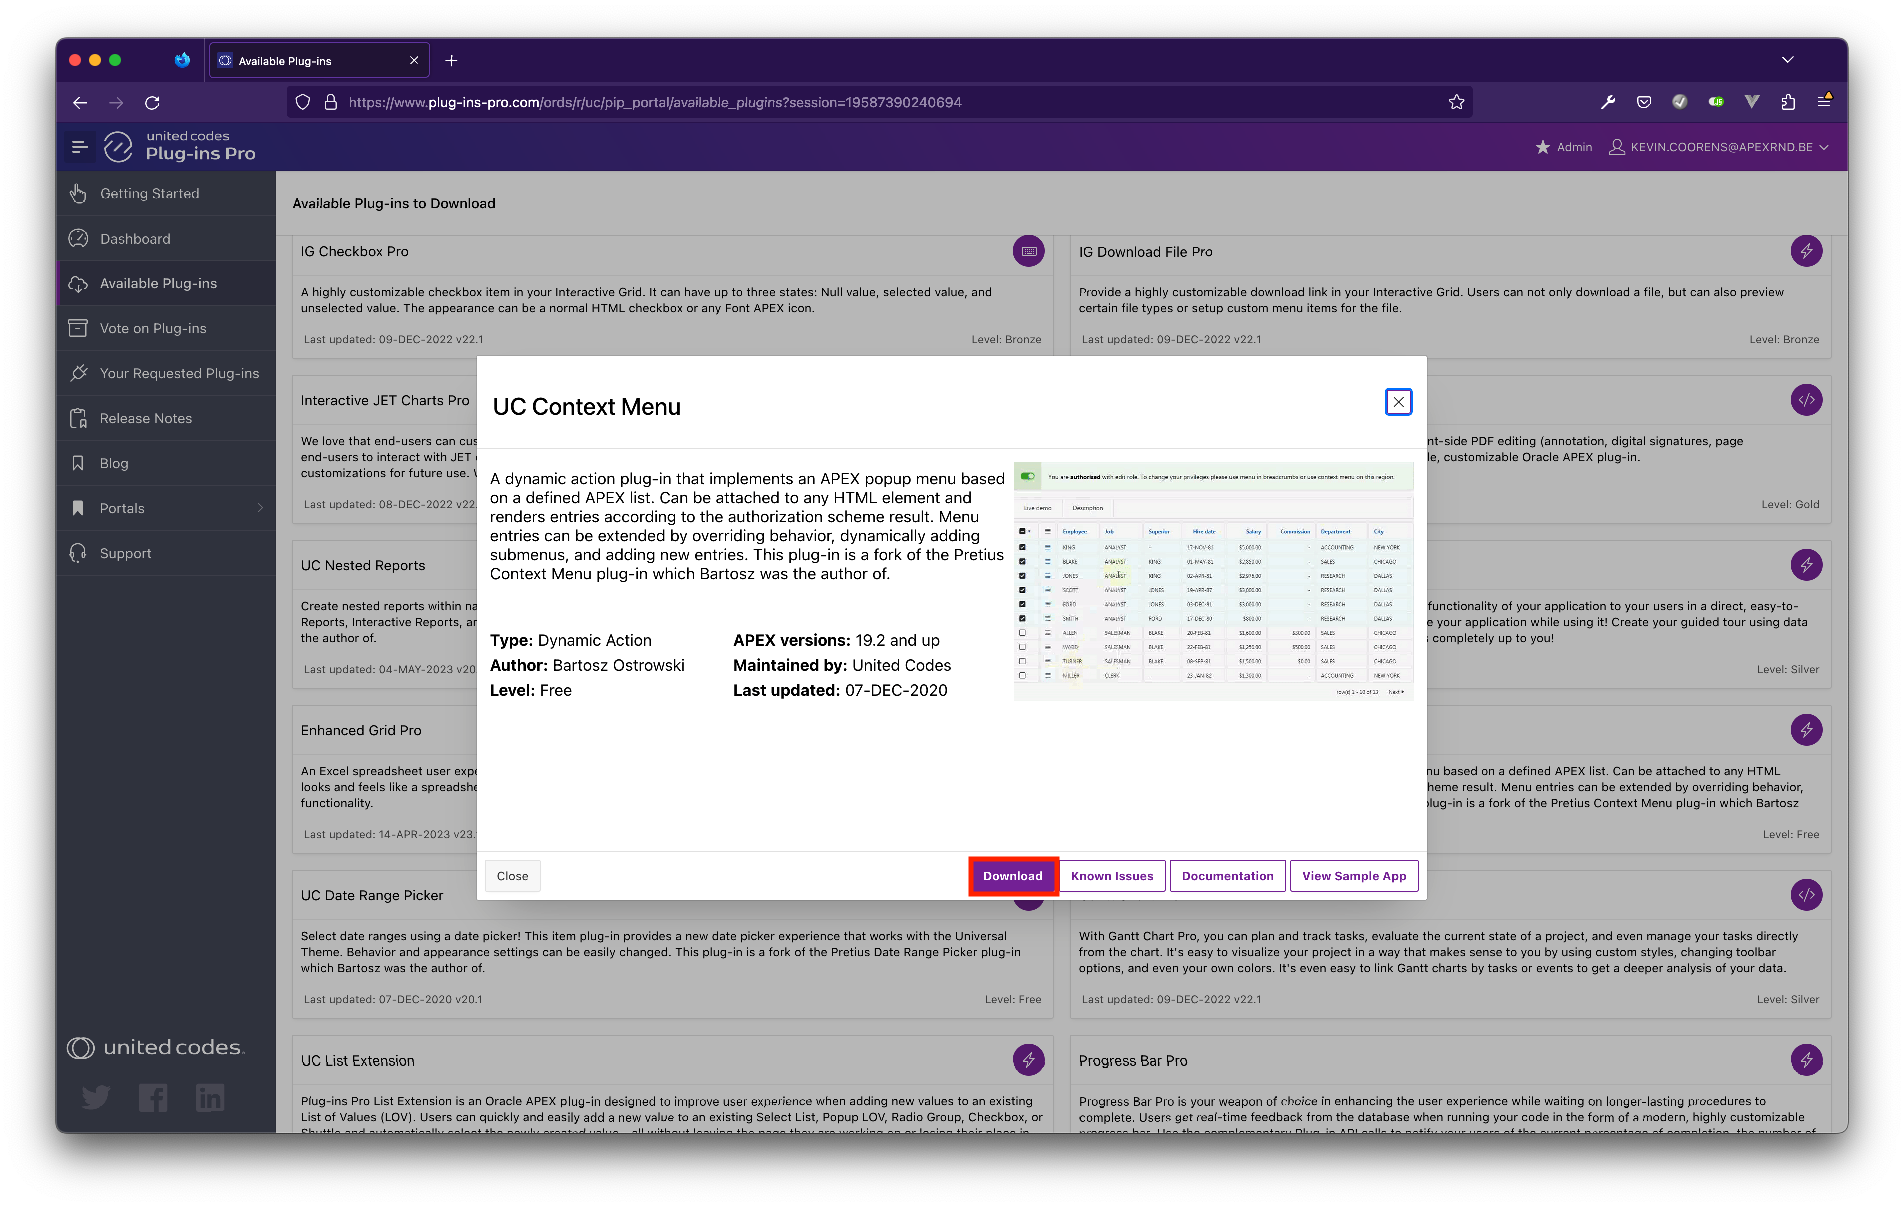Select the Available Plug-ins browser tab
Image resolution: width=1904 pixels, height=1207 pixels.
(x=319, y=61)
